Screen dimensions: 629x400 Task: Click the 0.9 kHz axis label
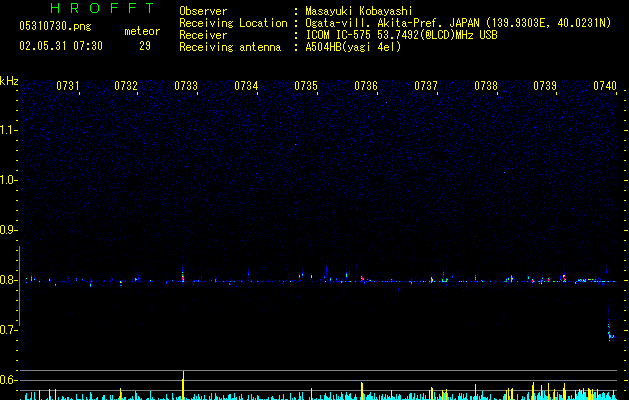pos(8,230)
